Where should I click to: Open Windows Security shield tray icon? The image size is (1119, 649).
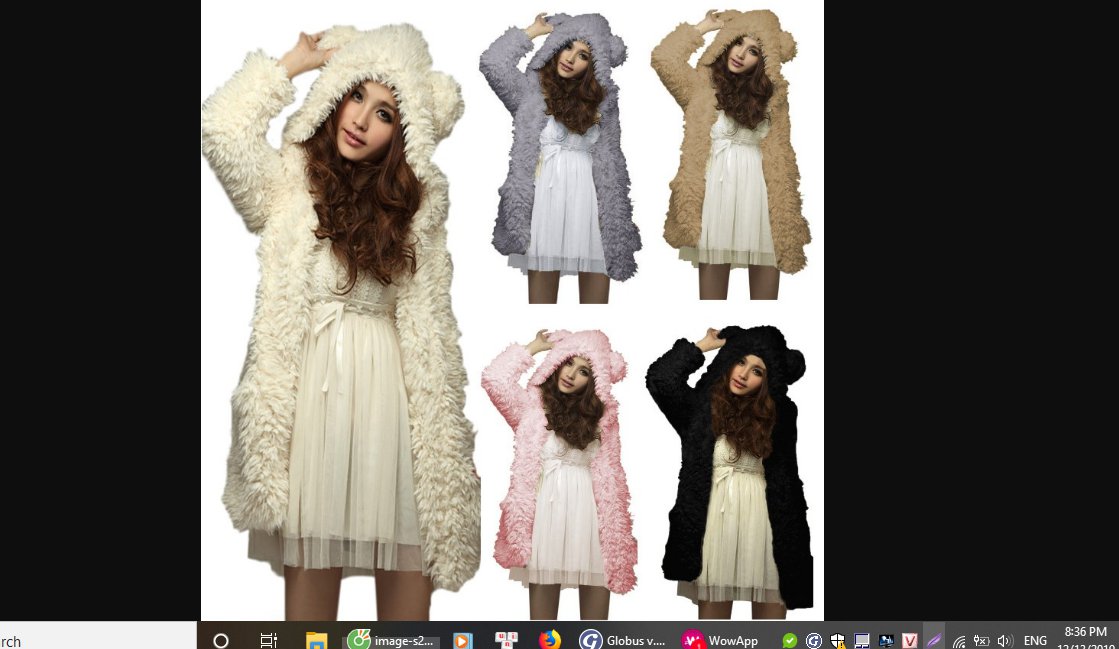pos(838,640)
